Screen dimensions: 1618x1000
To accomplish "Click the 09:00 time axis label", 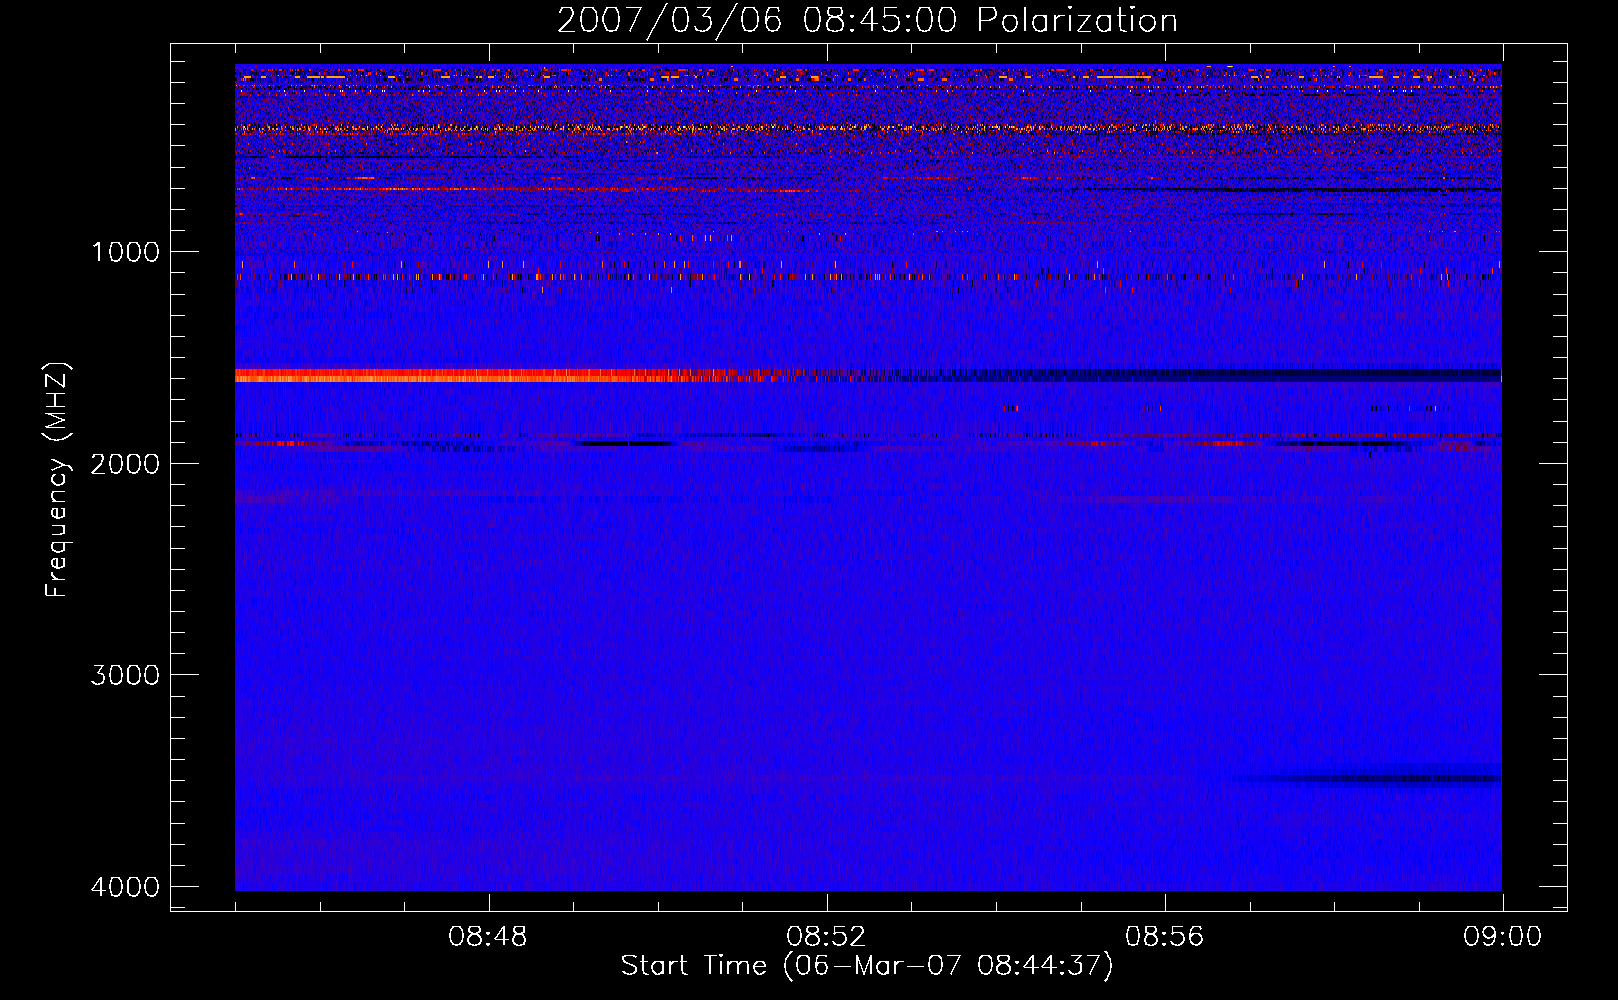I will coord(1502,937).
